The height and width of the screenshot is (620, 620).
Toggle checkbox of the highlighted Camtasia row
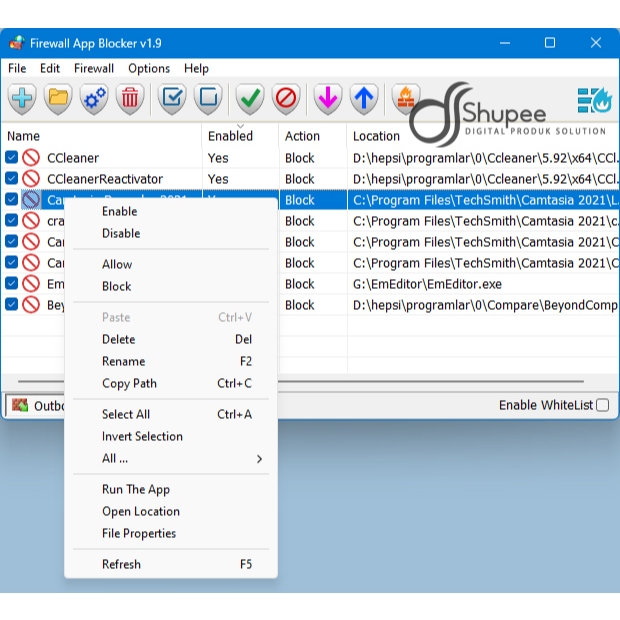11,199
